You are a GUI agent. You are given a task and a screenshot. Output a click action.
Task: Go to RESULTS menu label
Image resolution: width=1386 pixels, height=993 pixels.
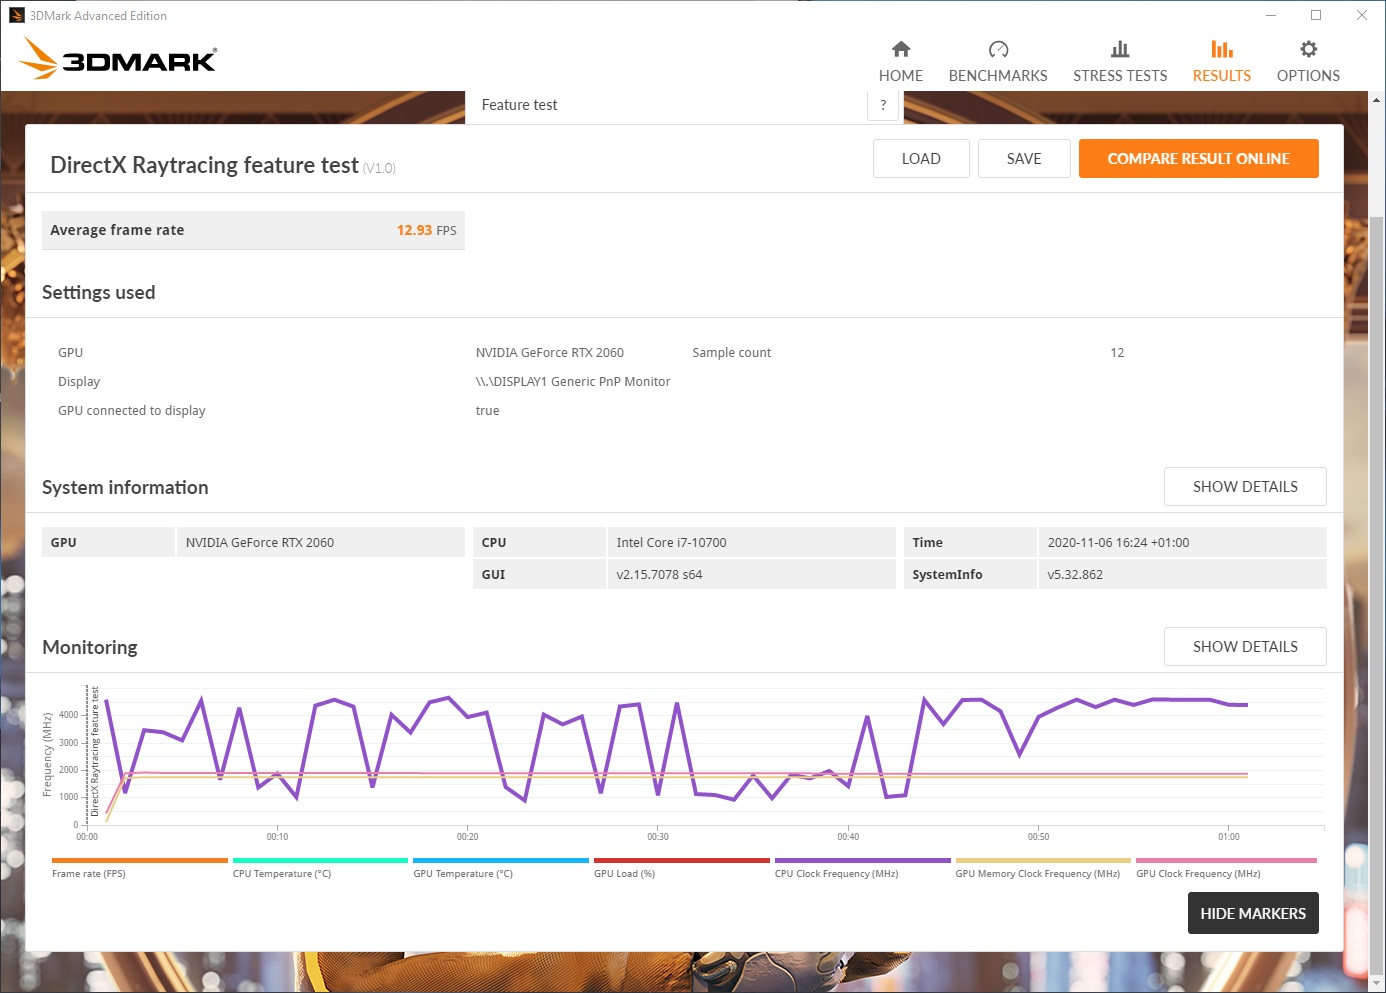[x=1221, y=76]
